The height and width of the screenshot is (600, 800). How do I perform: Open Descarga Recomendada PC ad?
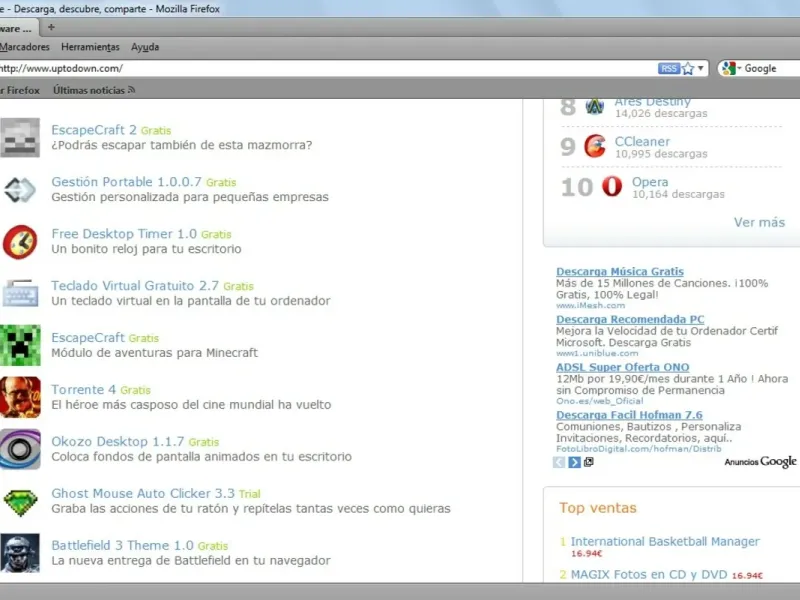tap(630, 319)
